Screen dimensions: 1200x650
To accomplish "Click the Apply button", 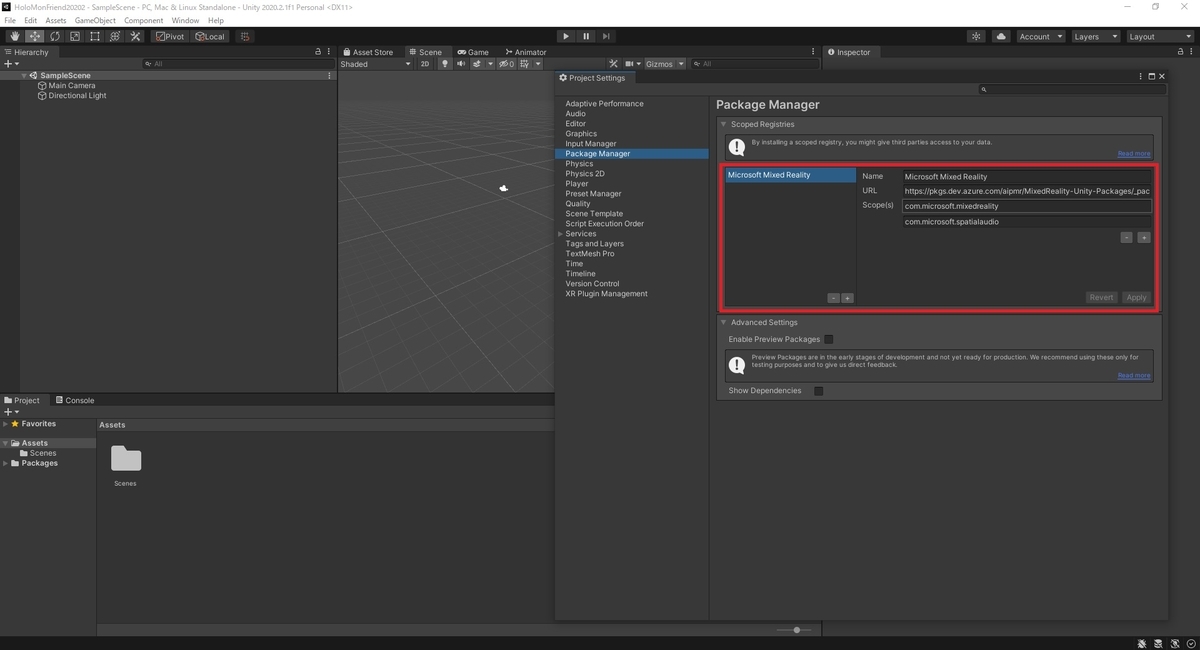I will click(1136, 297).
